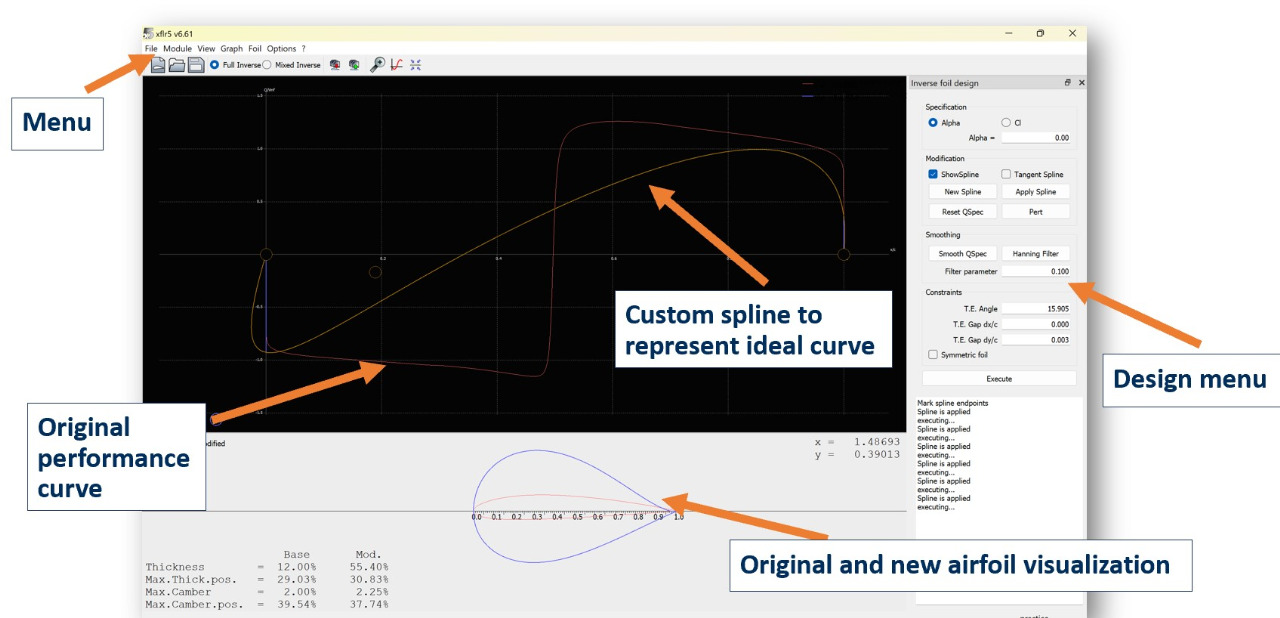Image resolution: width=1280 pixels, height=618 pixels.
Task: Click the red-arrow foil store icon in toolbar
Action: point(335,65)
